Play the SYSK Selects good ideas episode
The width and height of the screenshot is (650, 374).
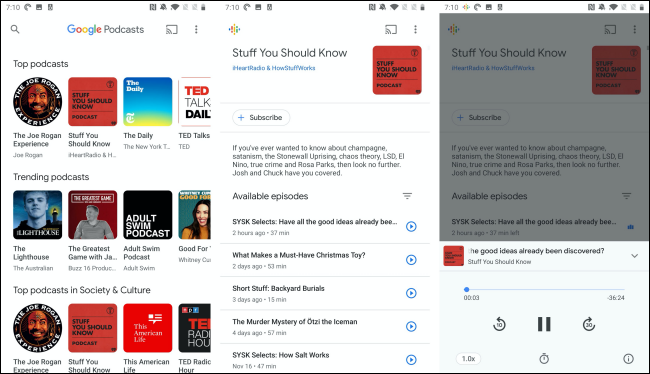pyautogui.click(x=411, y=226)
